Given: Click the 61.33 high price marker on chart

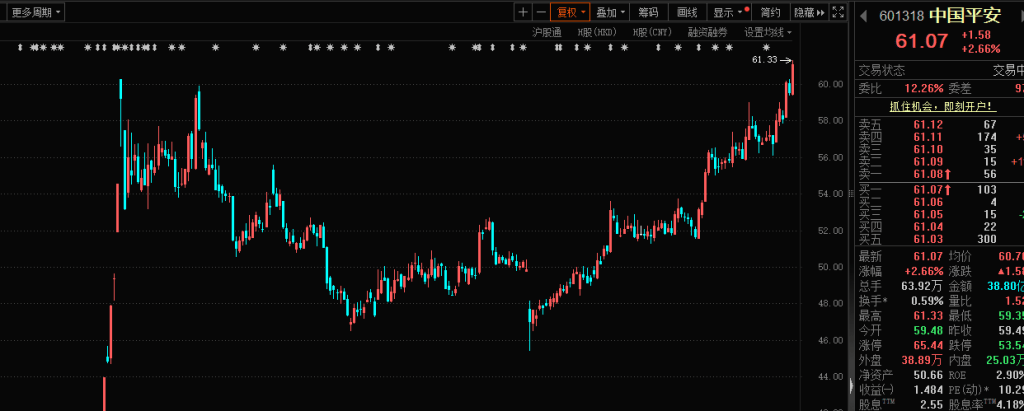Looking at the screenshot, I should (x=765, y=59).
